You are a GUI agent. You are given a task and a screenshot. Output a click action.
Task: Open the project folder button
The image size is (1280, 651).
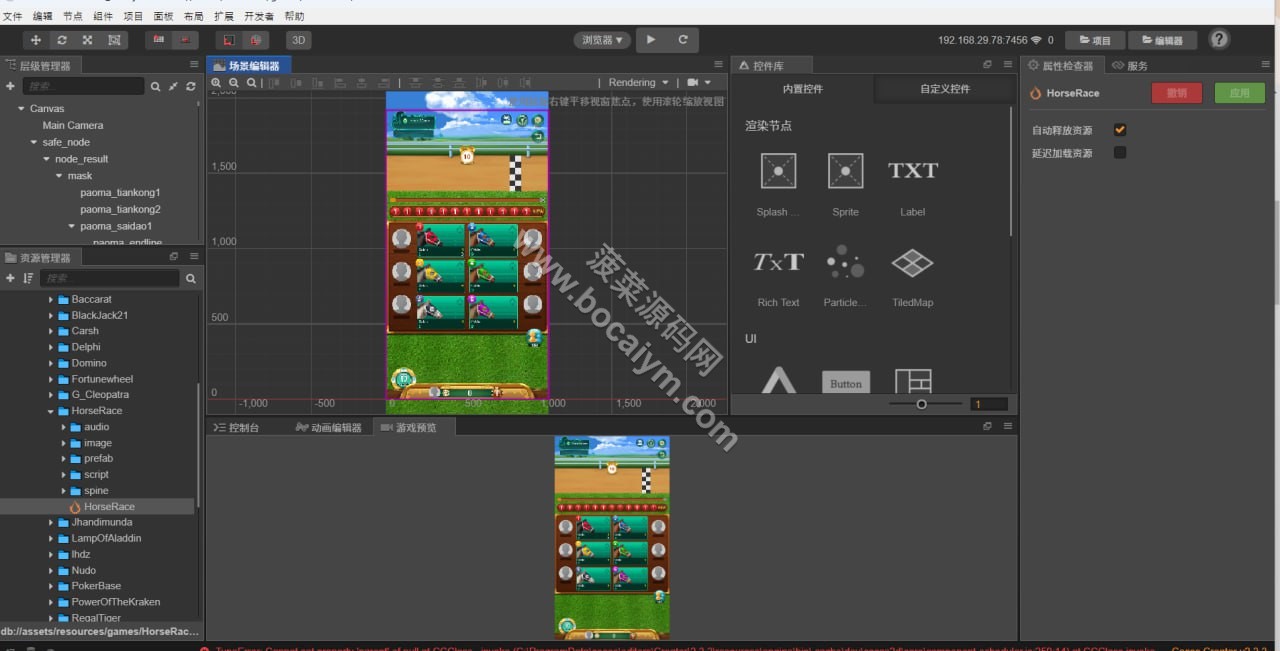tap(1094, 40)
